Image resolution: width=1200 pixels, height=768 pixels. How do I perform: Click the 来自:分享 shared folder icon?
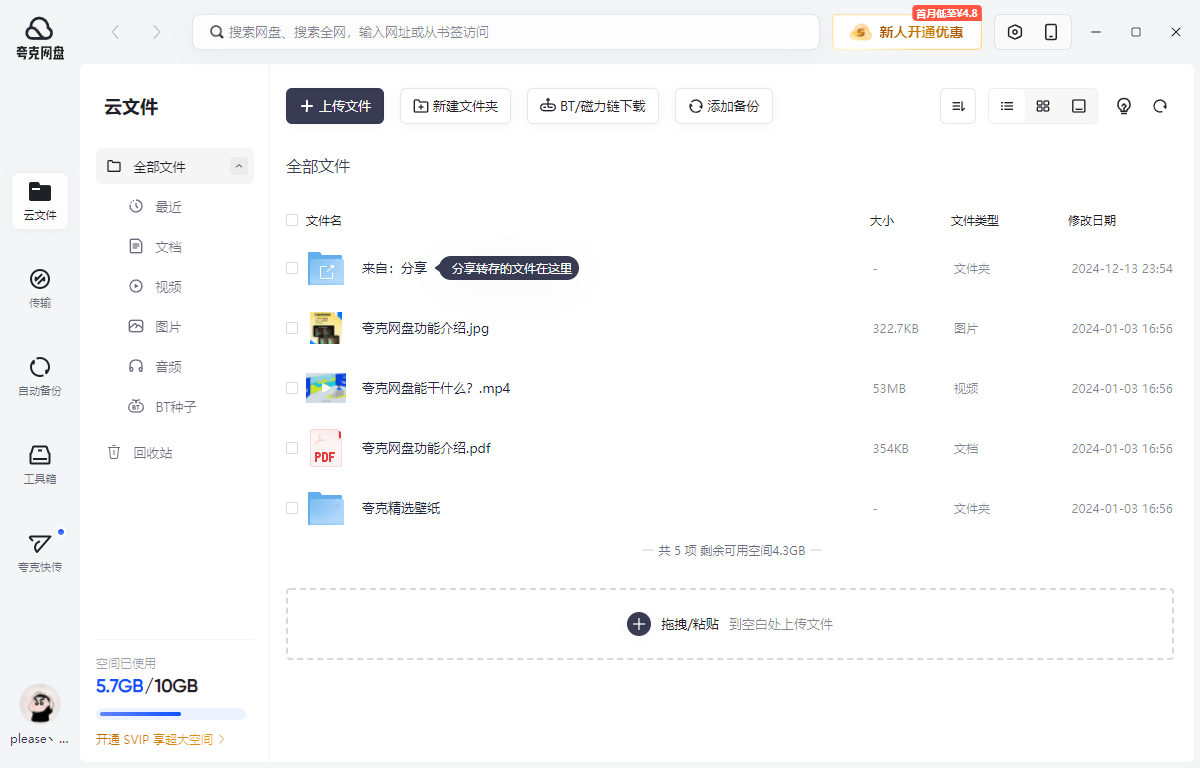(326, 268)
